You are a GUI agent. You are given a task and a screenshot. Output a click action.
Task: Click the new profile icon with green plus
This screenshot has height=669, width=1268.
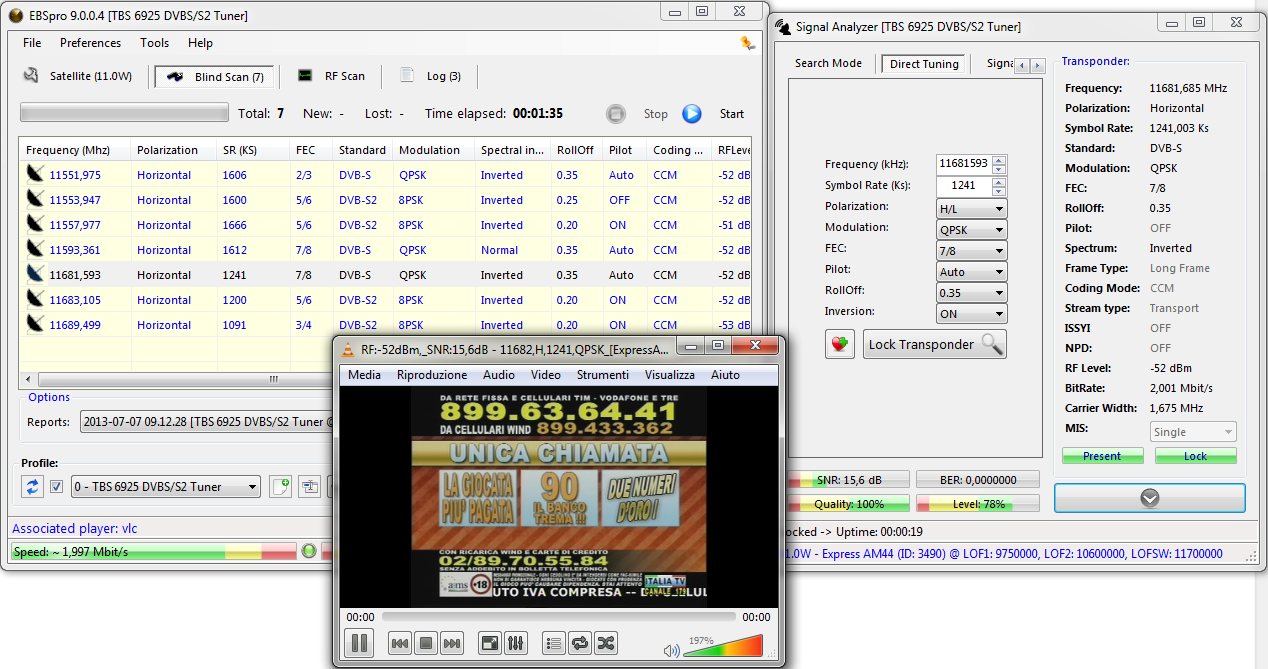(x=281, y=487)
